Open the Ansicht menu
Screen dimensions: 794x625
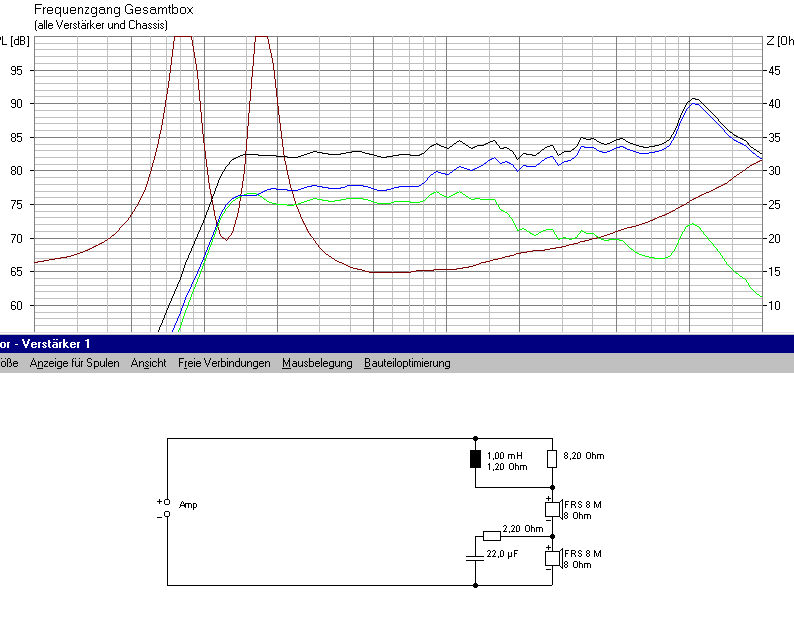pyautogui.click(x=148, y=363)
